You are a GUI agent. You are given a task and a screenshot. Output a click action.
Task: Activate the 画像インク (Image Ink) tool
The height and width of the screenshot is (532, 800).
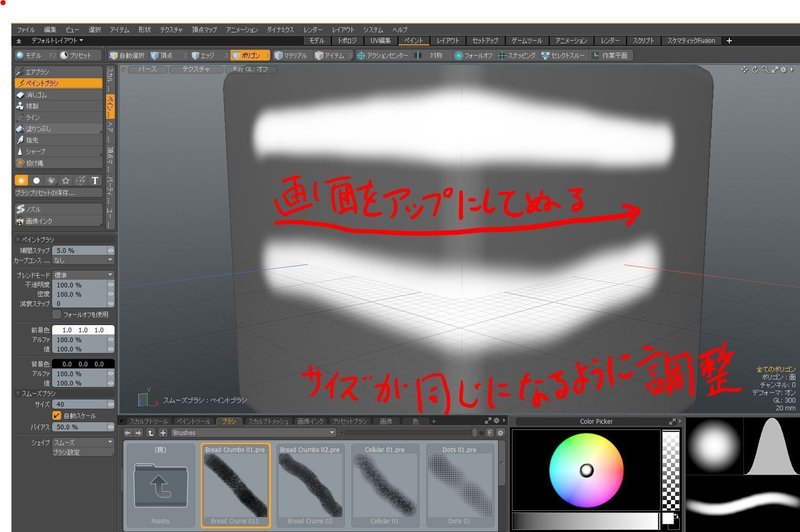coord(58,221)
